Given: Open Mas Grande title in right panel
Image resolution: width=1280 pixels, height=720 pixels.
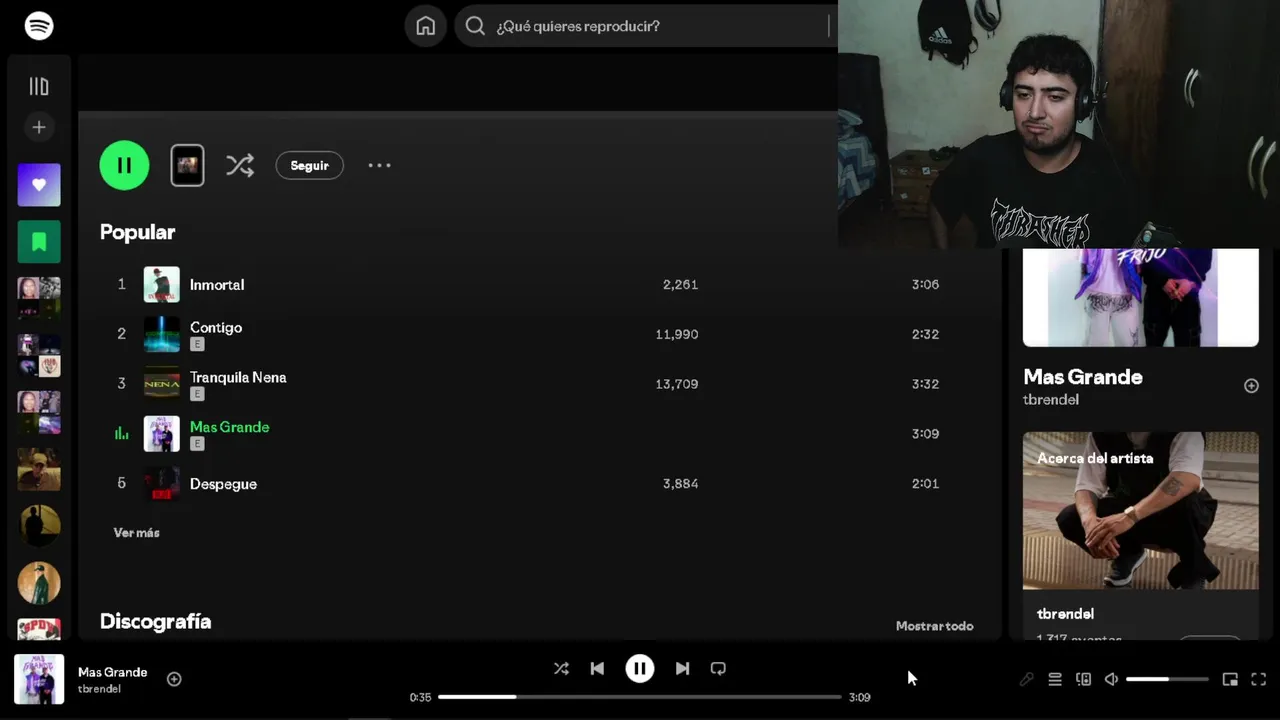Looking at the screenshot, I should click(x=1083, y=377).
